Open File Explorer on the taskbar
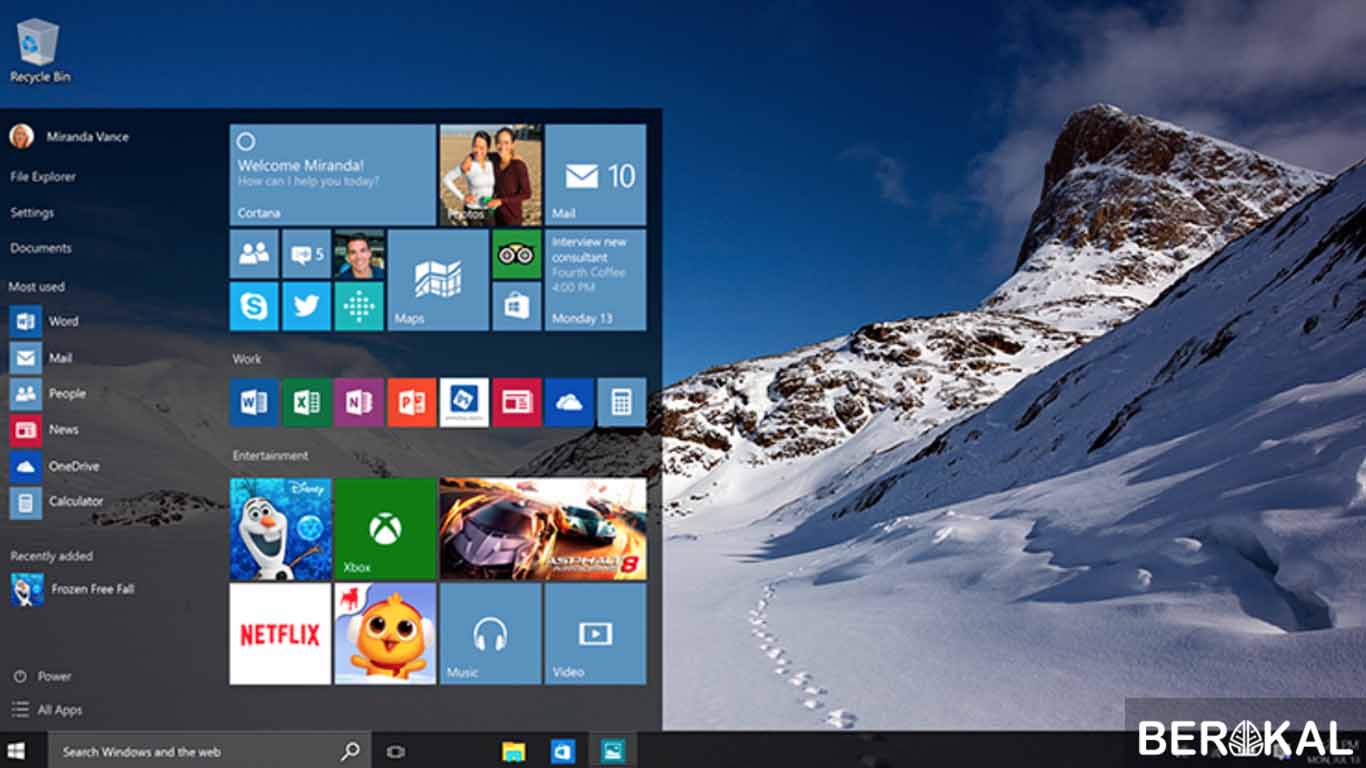This screenshot has width=1366, height=768. 513,751
